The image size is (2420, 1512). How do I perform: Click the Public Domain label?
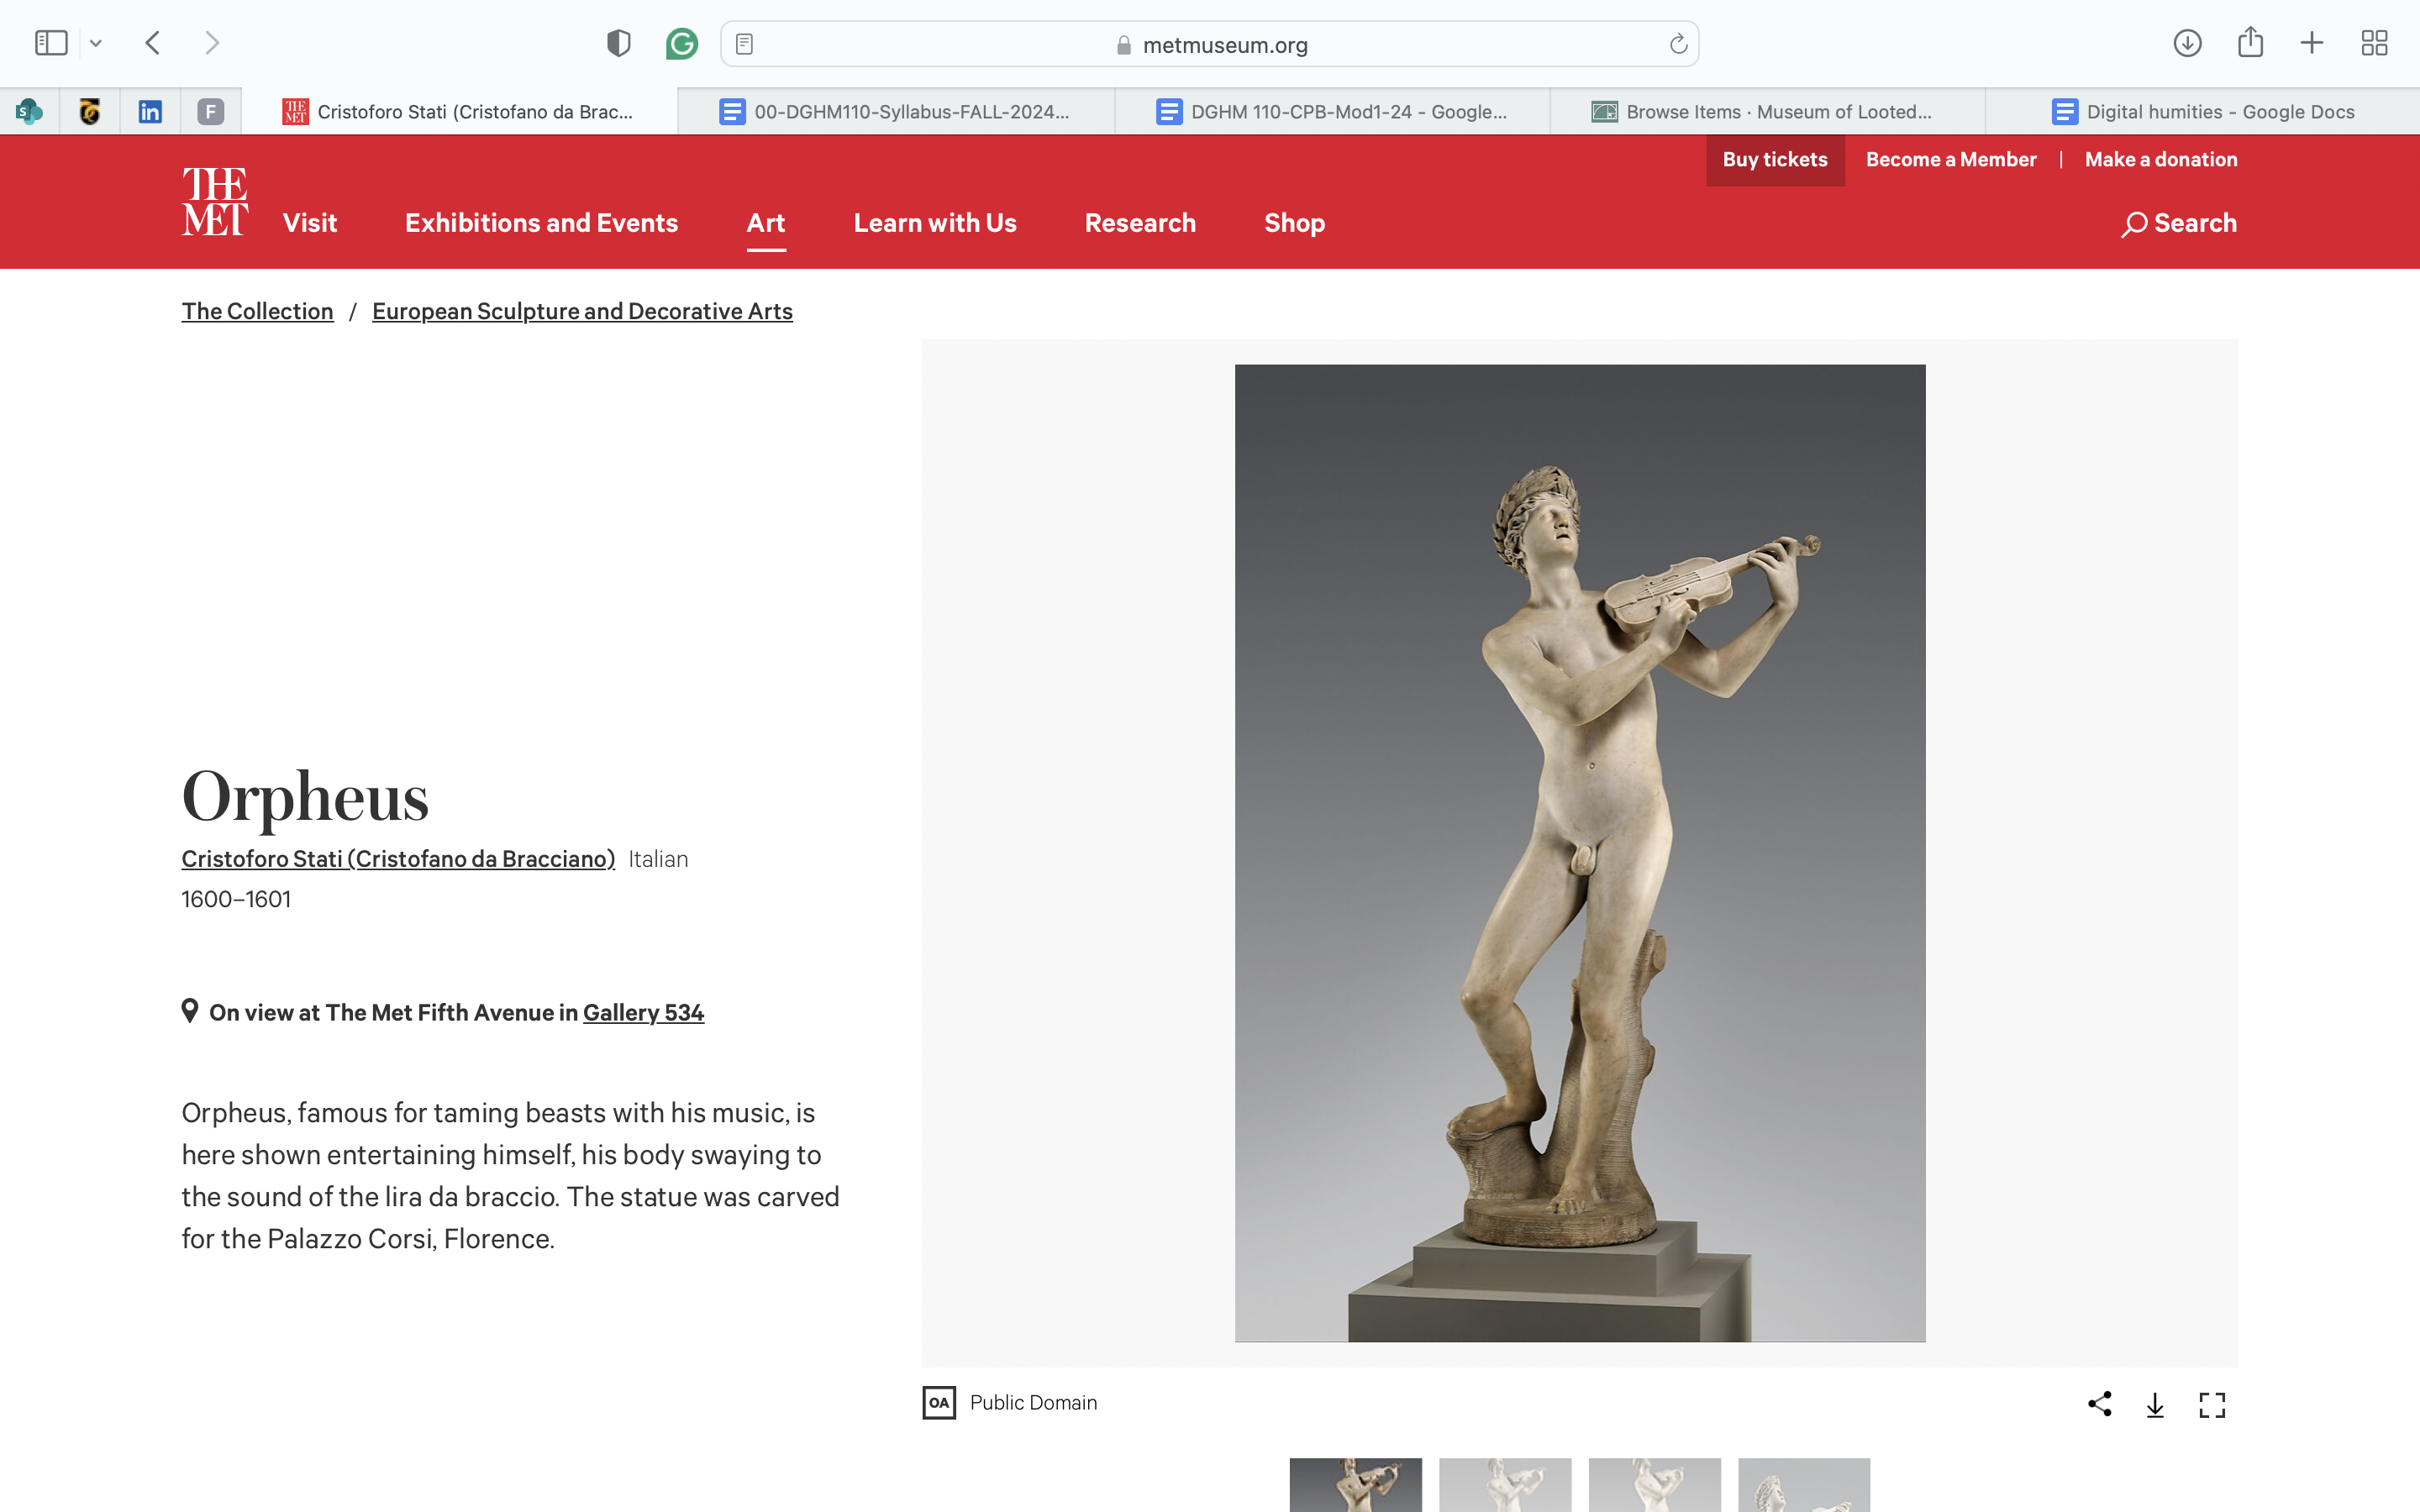(1033, 1402)
